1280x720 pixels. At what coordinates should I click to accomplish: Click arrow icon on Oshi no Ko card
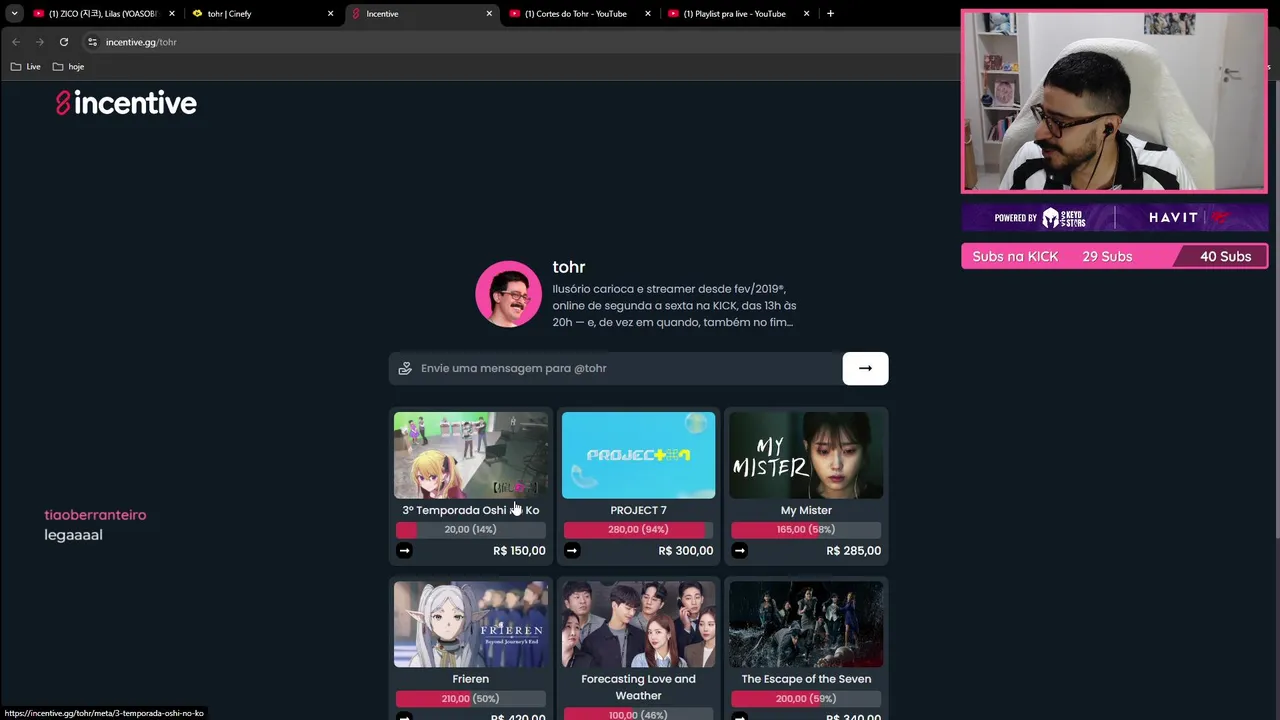[404, 550]
